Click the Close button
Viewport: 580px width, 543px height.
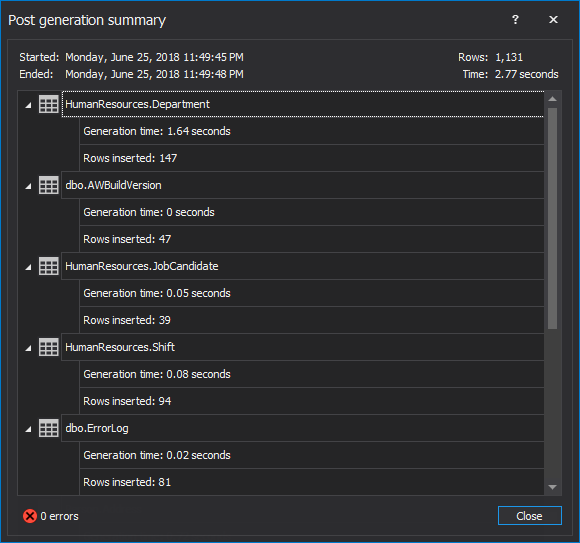(529, 516)
